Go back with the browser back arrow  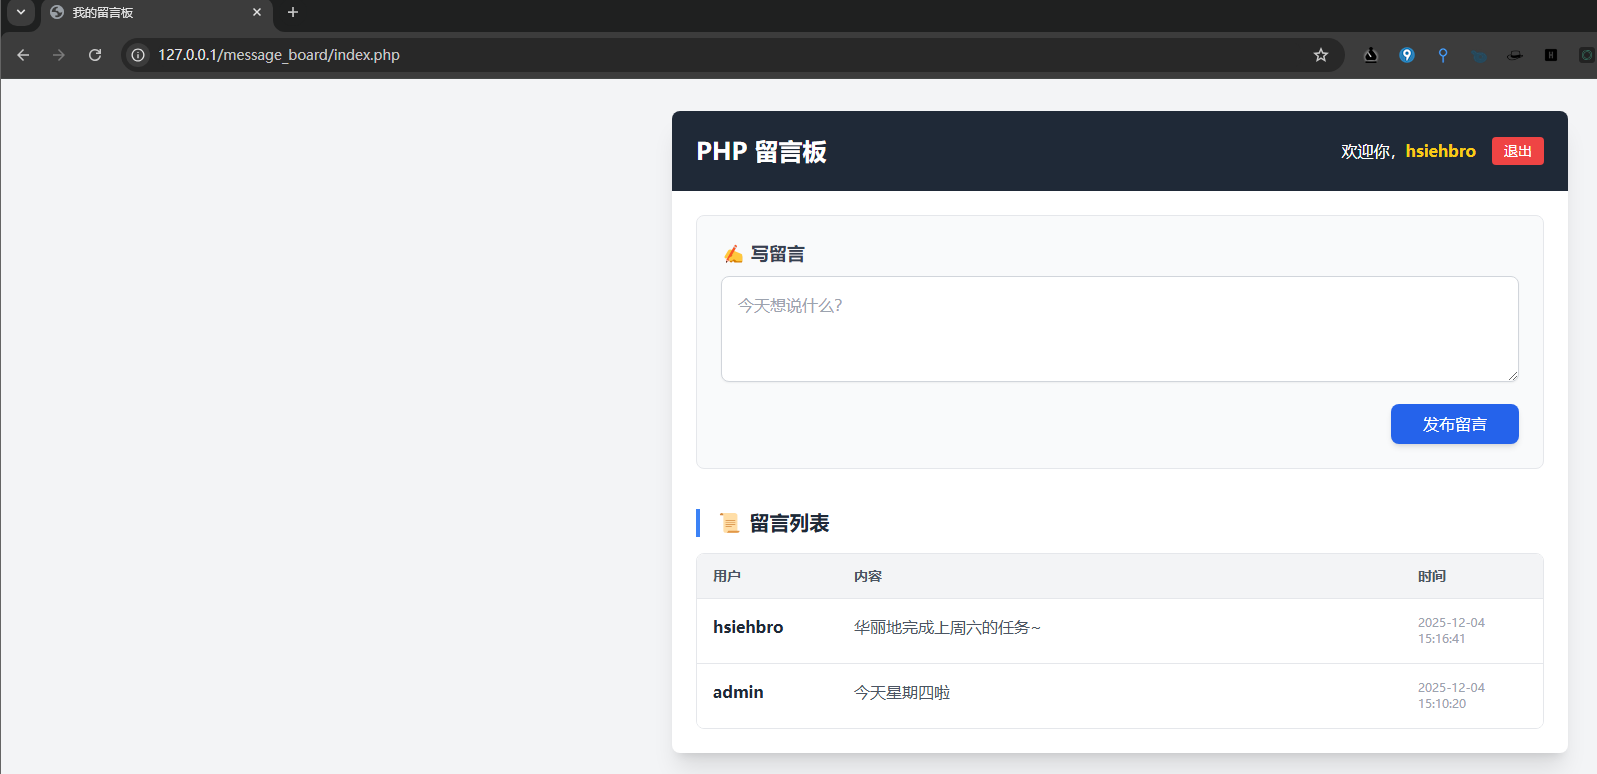click(x=23, y=55)
